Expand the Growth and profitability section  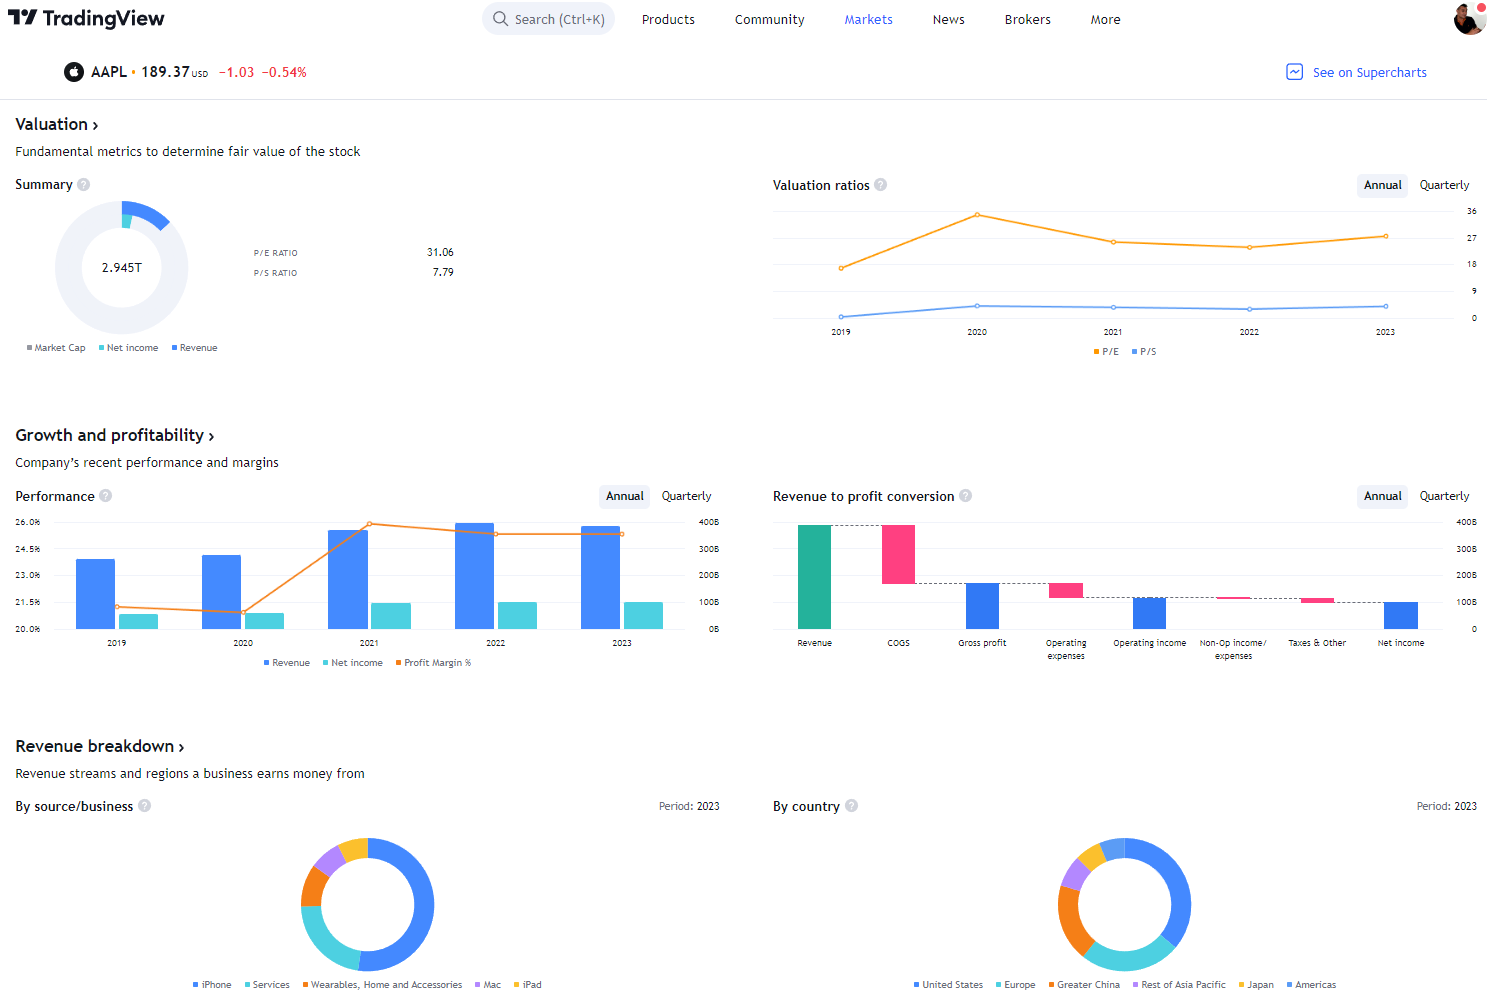tap(211, 435)
